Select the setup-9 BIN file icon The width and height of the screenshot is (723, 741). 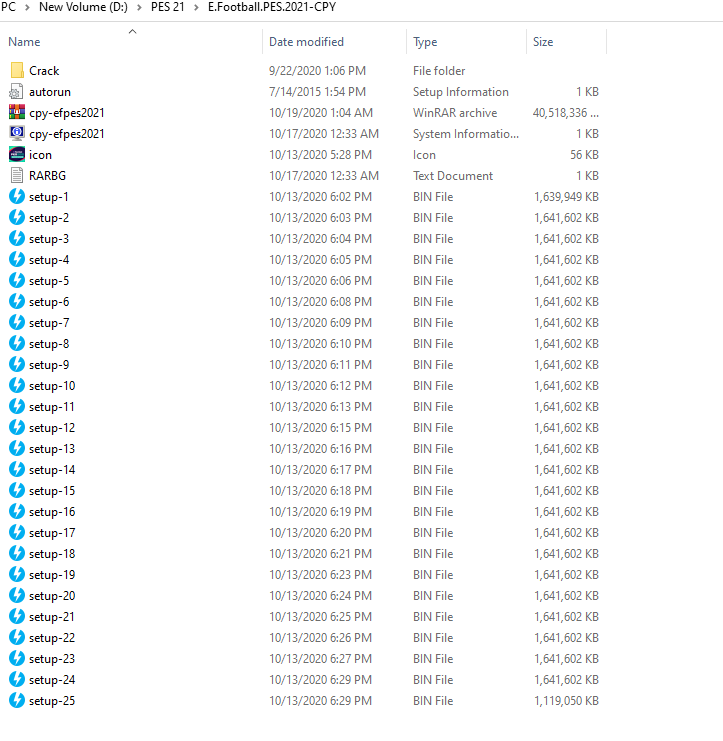click(17, 364)
